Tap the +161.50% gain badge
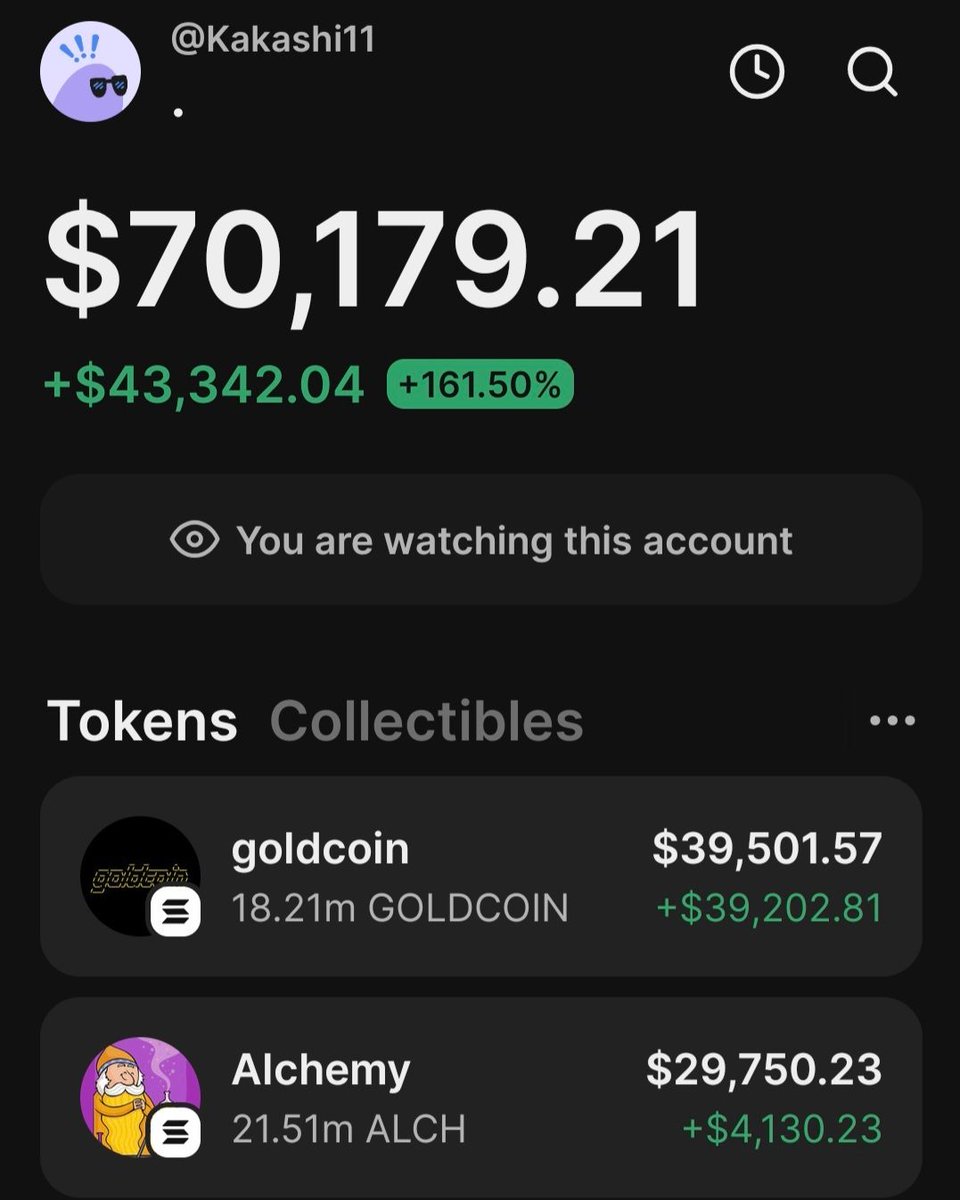960x1200 pixels. [x=480, y=385]
